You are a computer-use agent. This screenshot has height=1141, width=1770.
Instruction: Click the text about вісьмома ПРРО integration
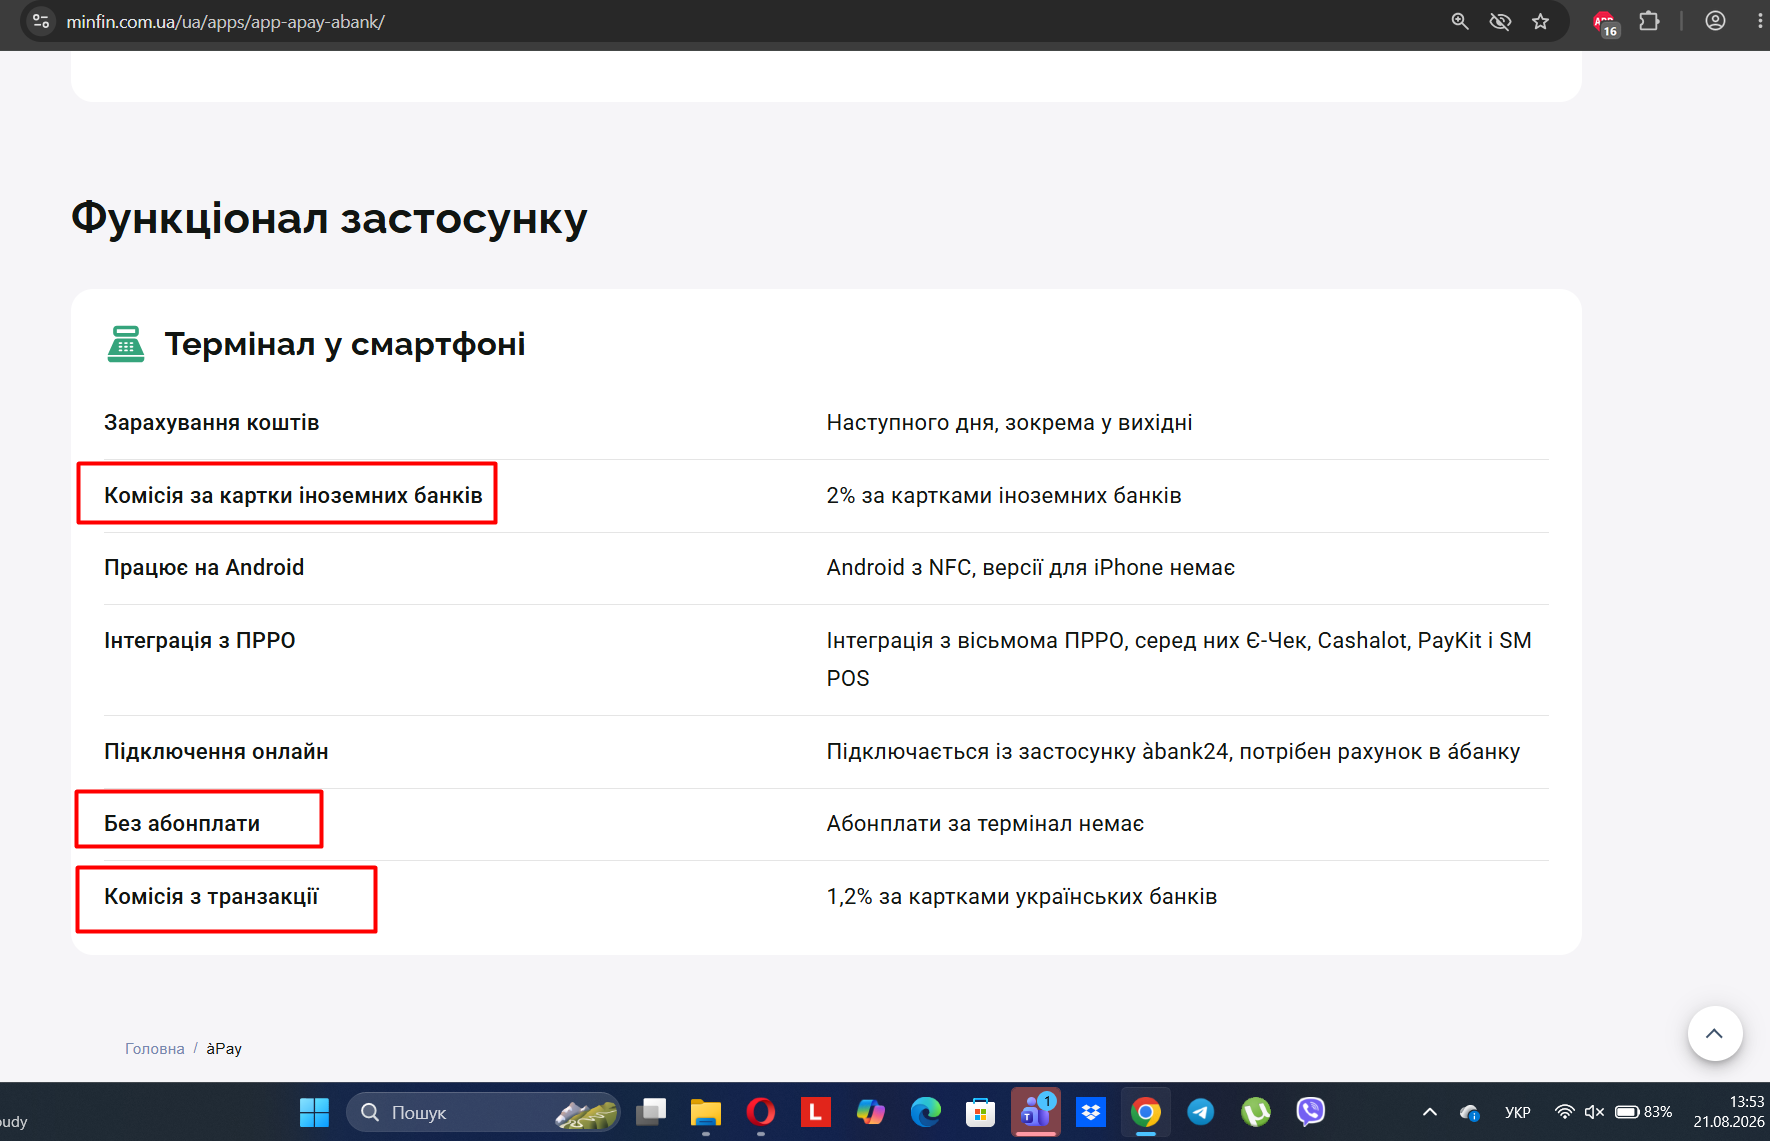tap(1179, 660)
